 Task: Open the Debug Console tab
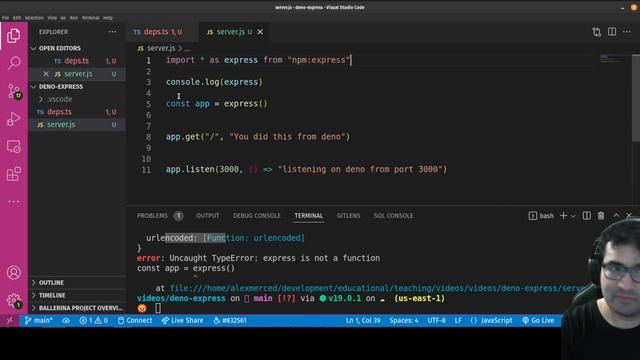(257, 216)
